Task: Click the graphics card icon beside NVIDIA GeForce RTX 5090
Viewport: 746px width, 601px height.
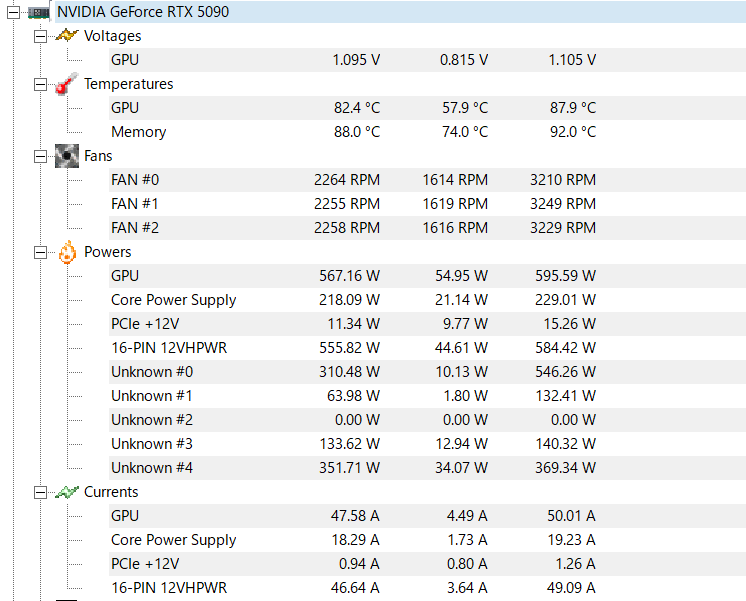Action: 39,12
